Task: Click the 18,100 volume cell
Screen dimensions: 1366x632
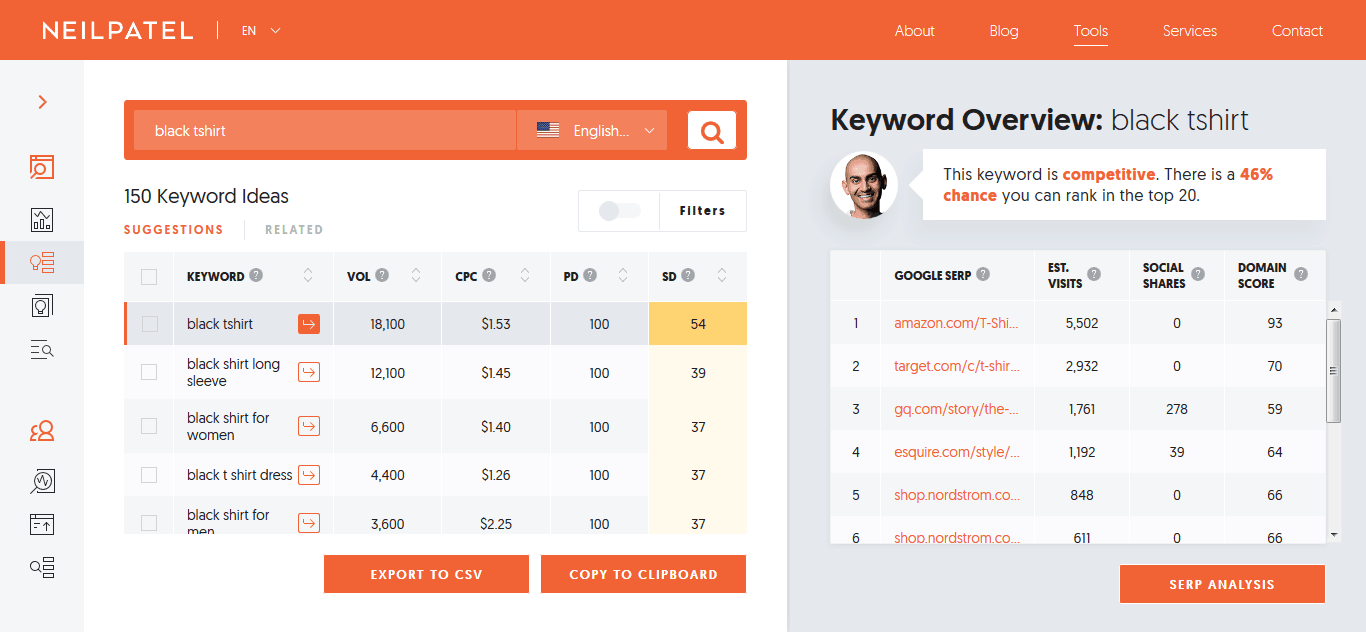Action: coord(388,324)
